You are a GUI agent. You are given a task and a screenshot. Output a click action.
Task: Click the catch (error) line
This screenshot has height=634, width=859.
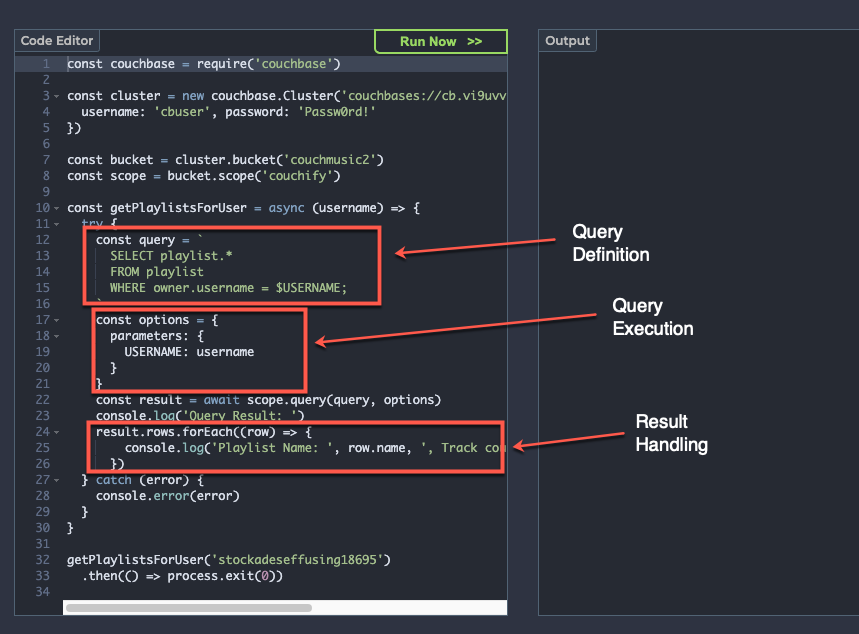pyautogui.click(x=142, y=480)
